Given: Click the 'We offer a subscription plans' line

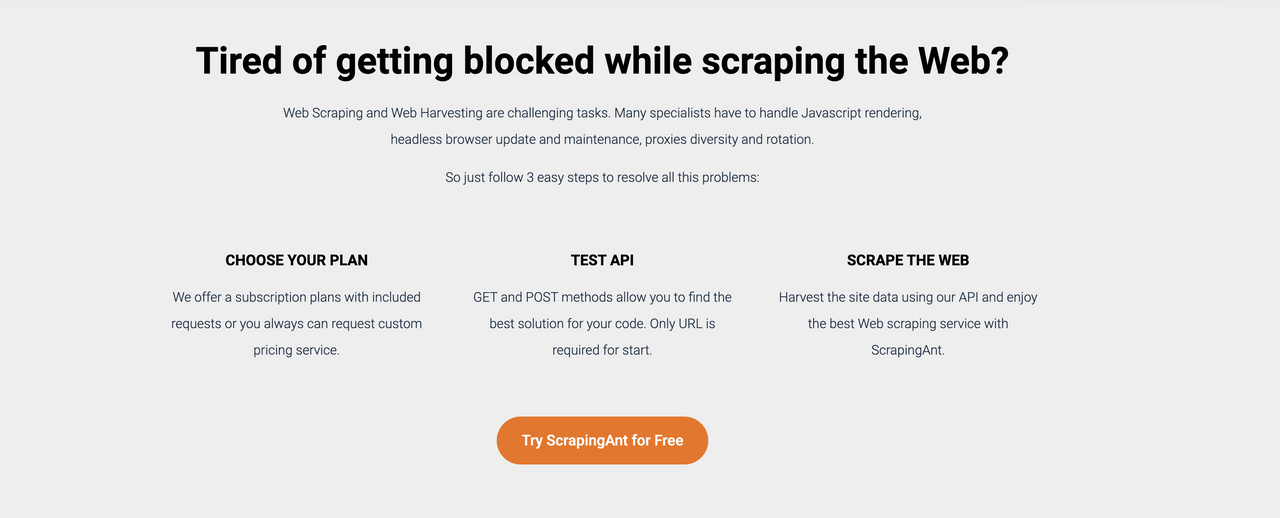Looking at the screenshot, I should pyautogui.click(x=297, y=297).
